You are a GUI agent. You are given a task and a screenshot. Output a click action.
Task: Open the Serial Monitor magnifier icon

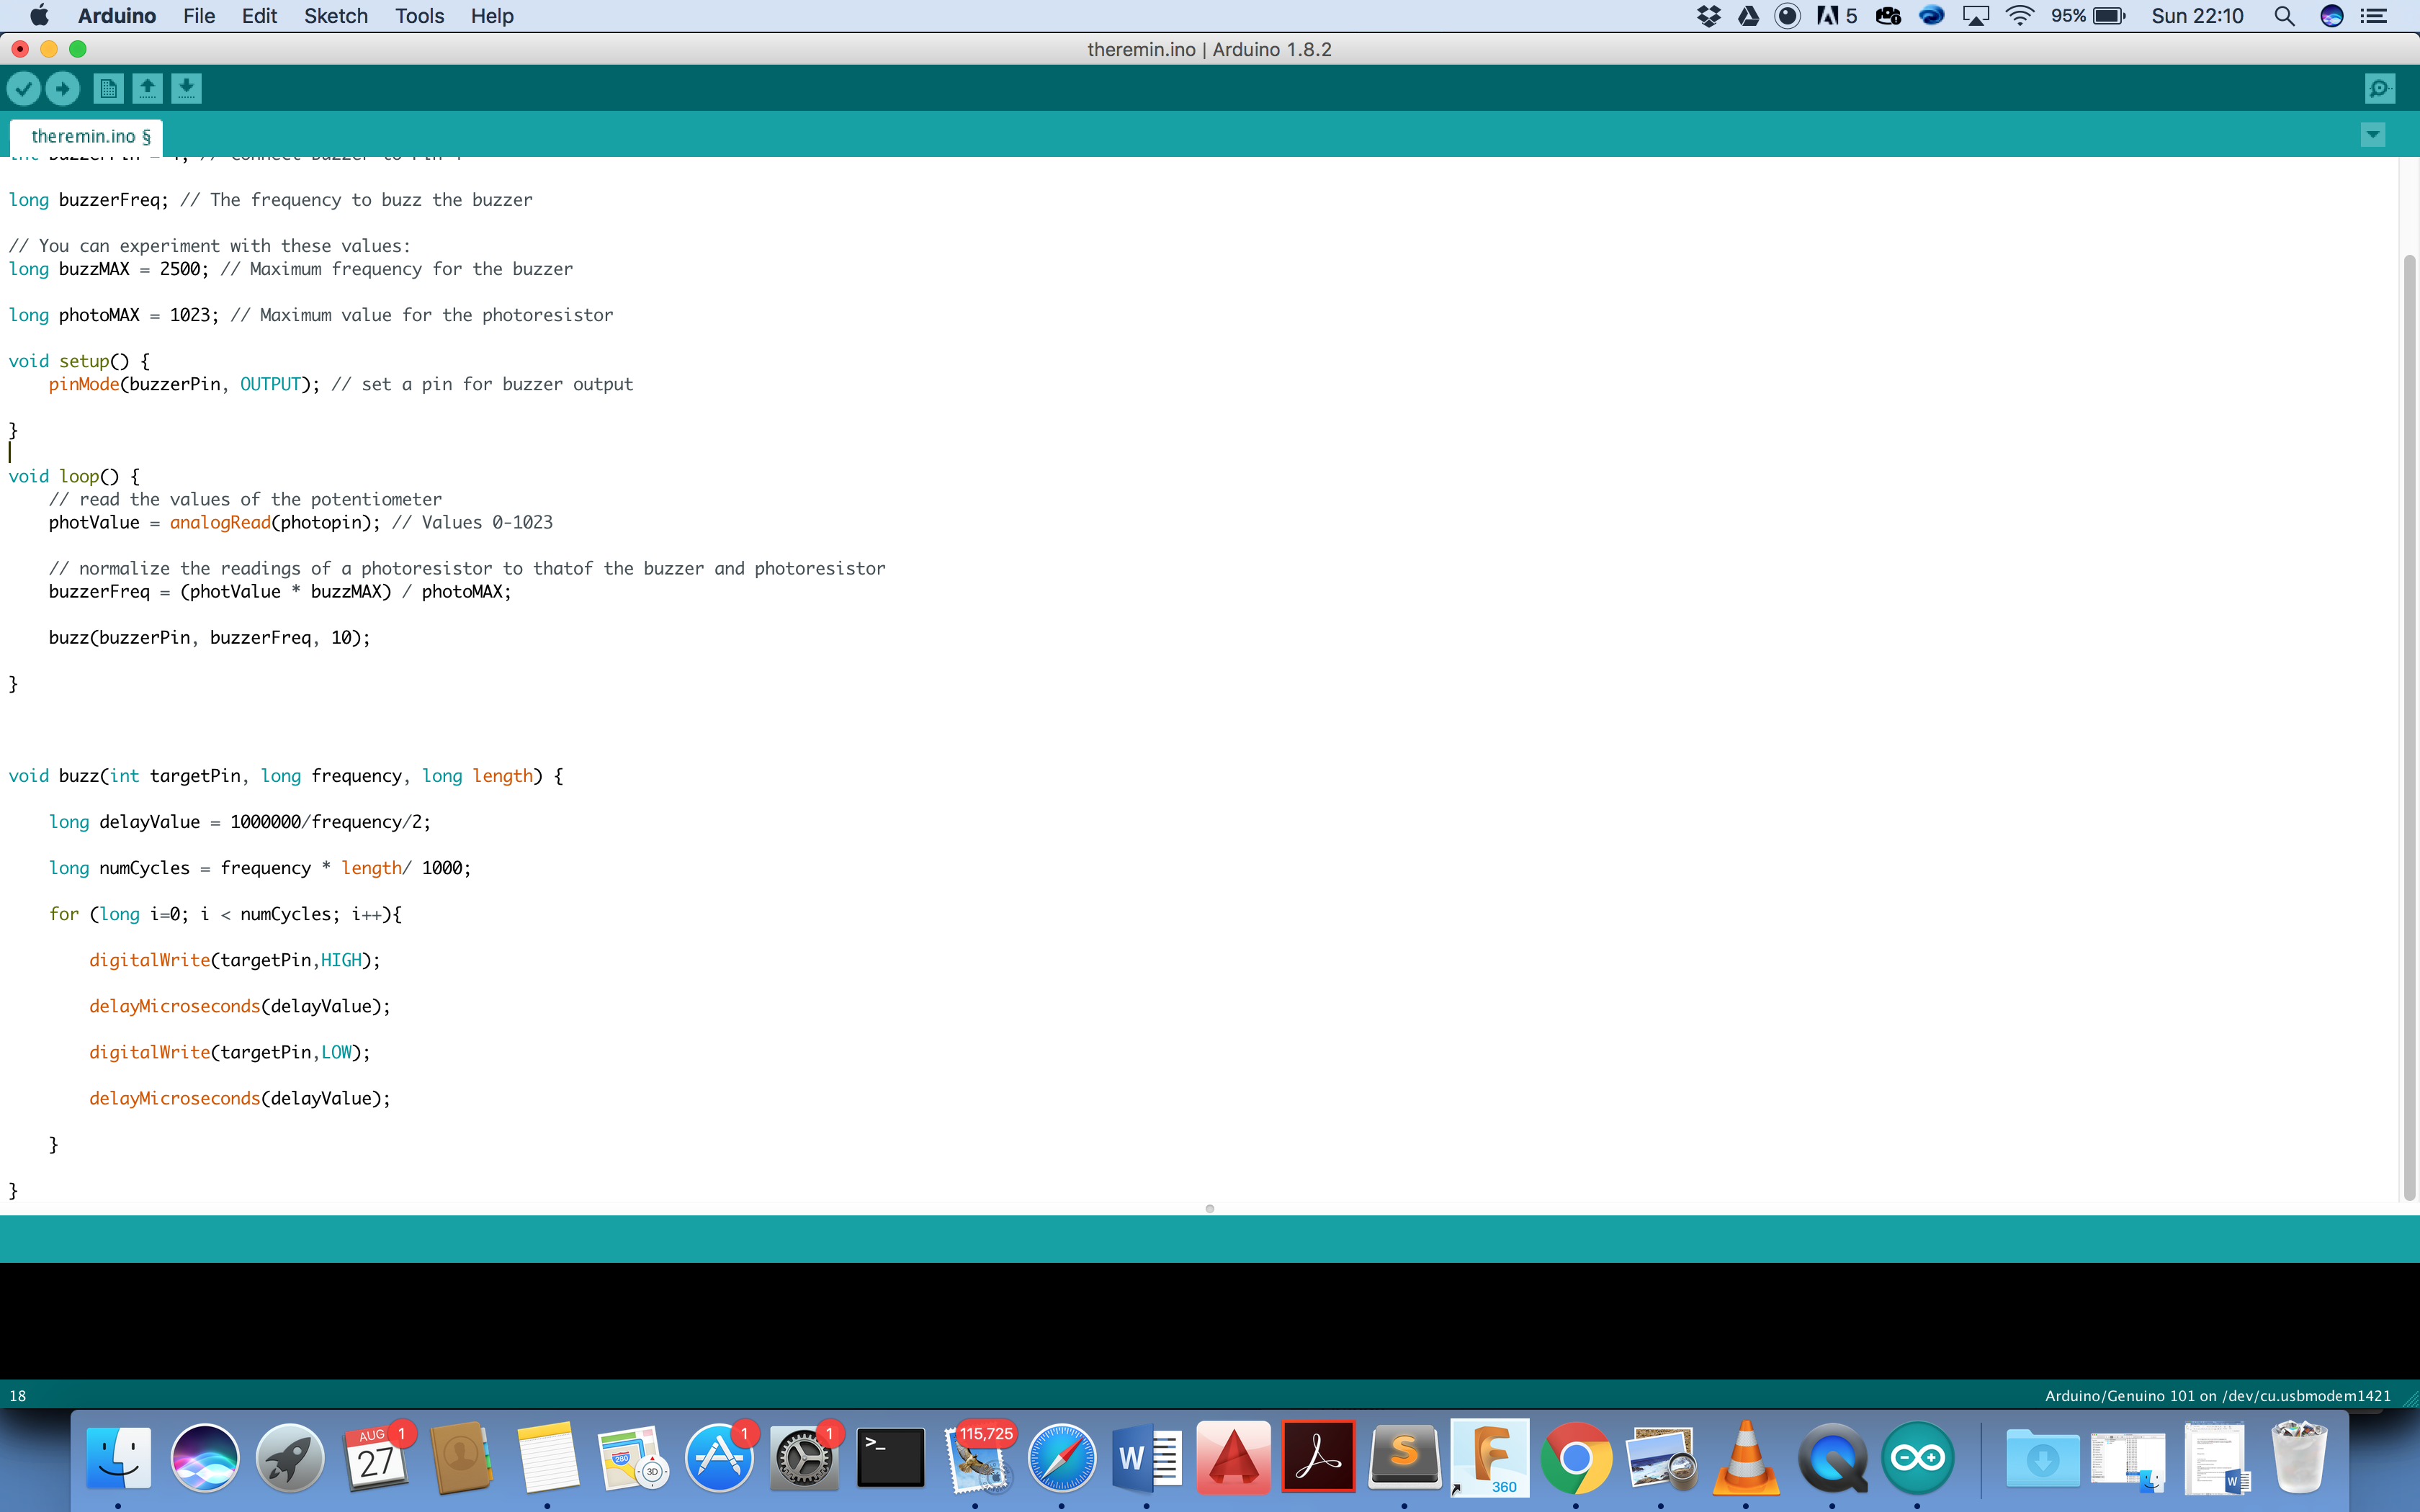[x=2380, y=89]
